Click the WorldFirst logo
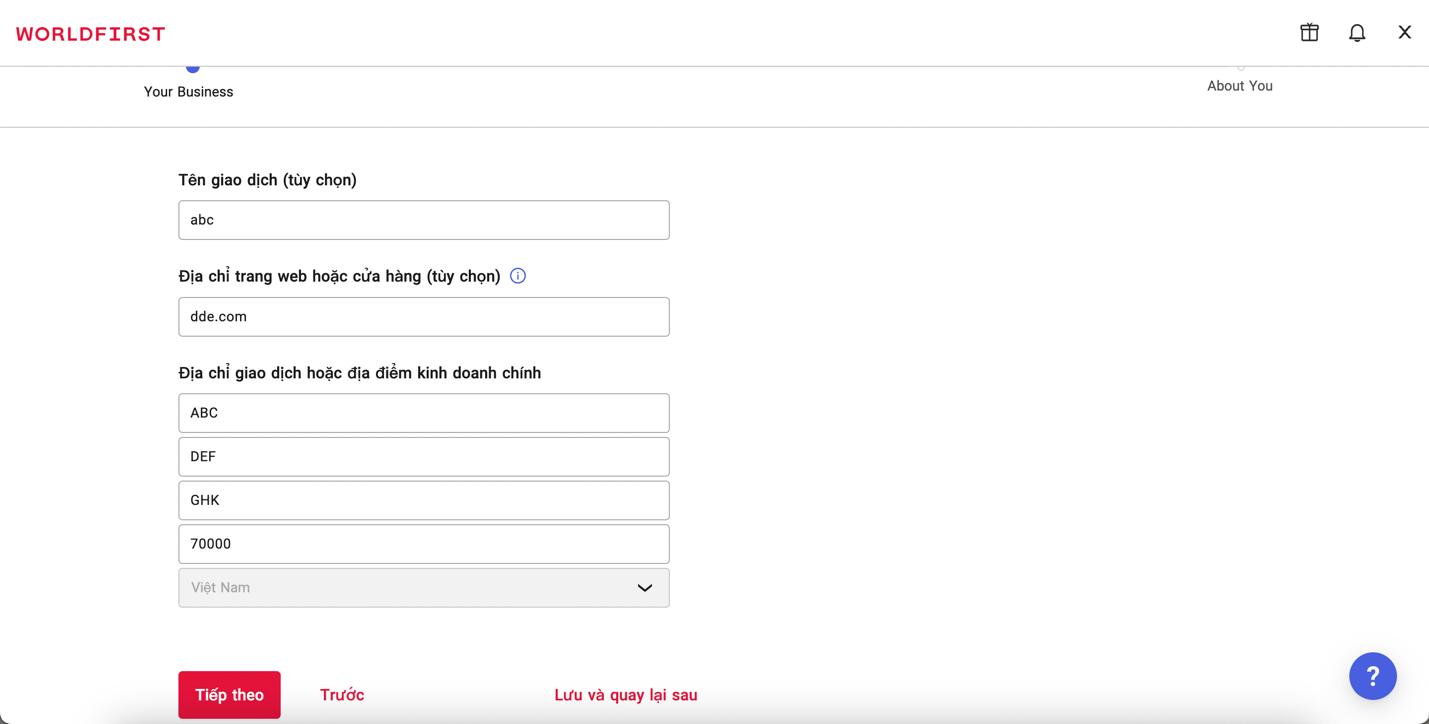 coord(91,34)
